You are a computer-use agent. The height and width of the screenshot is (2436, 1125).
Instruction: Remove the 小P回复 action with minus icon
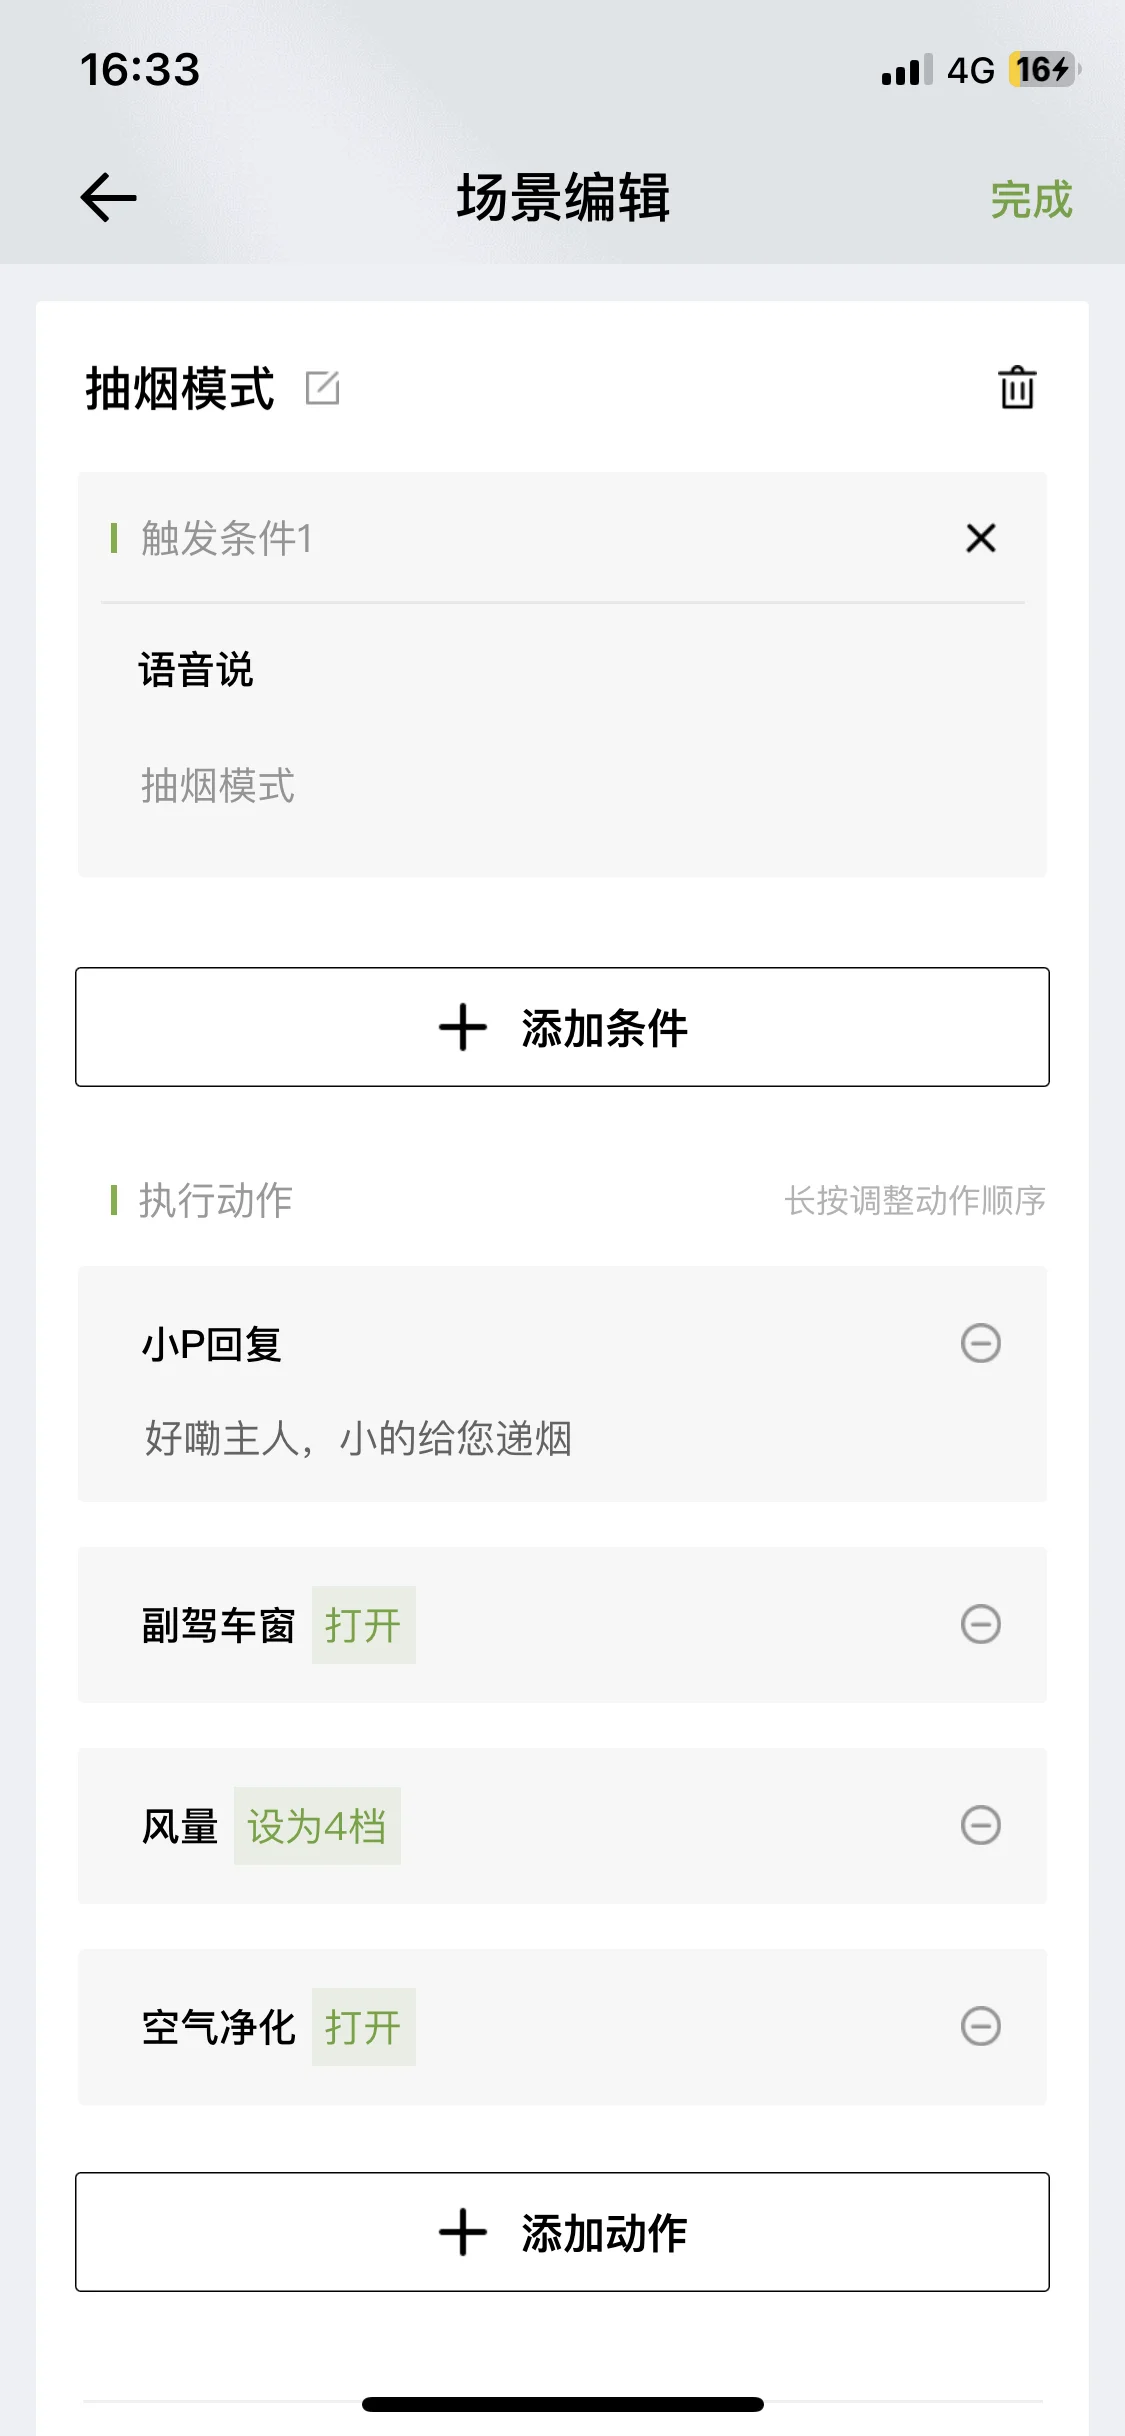981,1343
